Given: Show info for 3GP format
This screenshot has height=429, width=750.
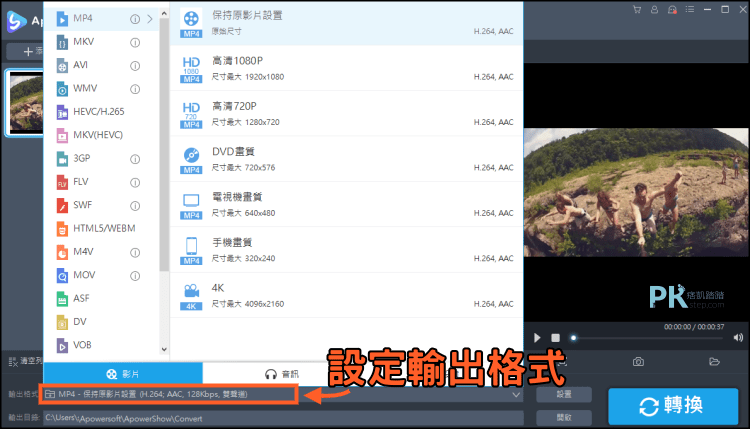Looking at the screenshot, I should point(135,159).
